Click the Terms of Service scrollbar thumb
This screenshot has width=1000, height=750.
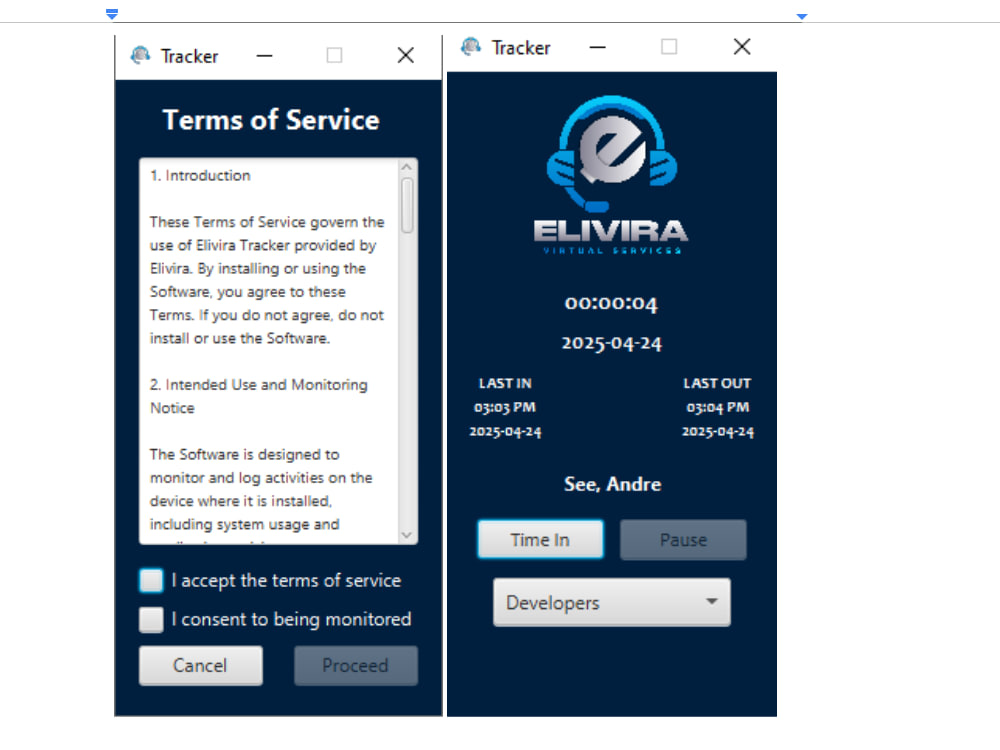click(x=407, y=205)
